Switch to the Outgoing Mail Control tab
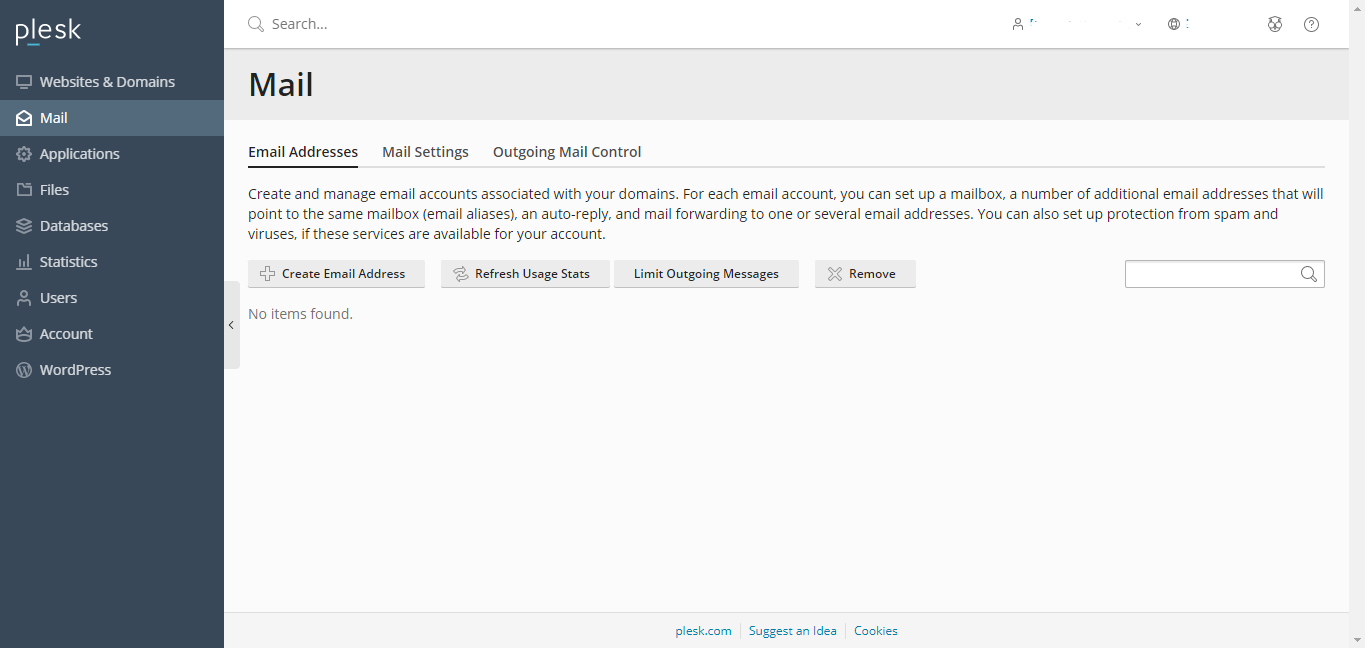 click(567, 152)
